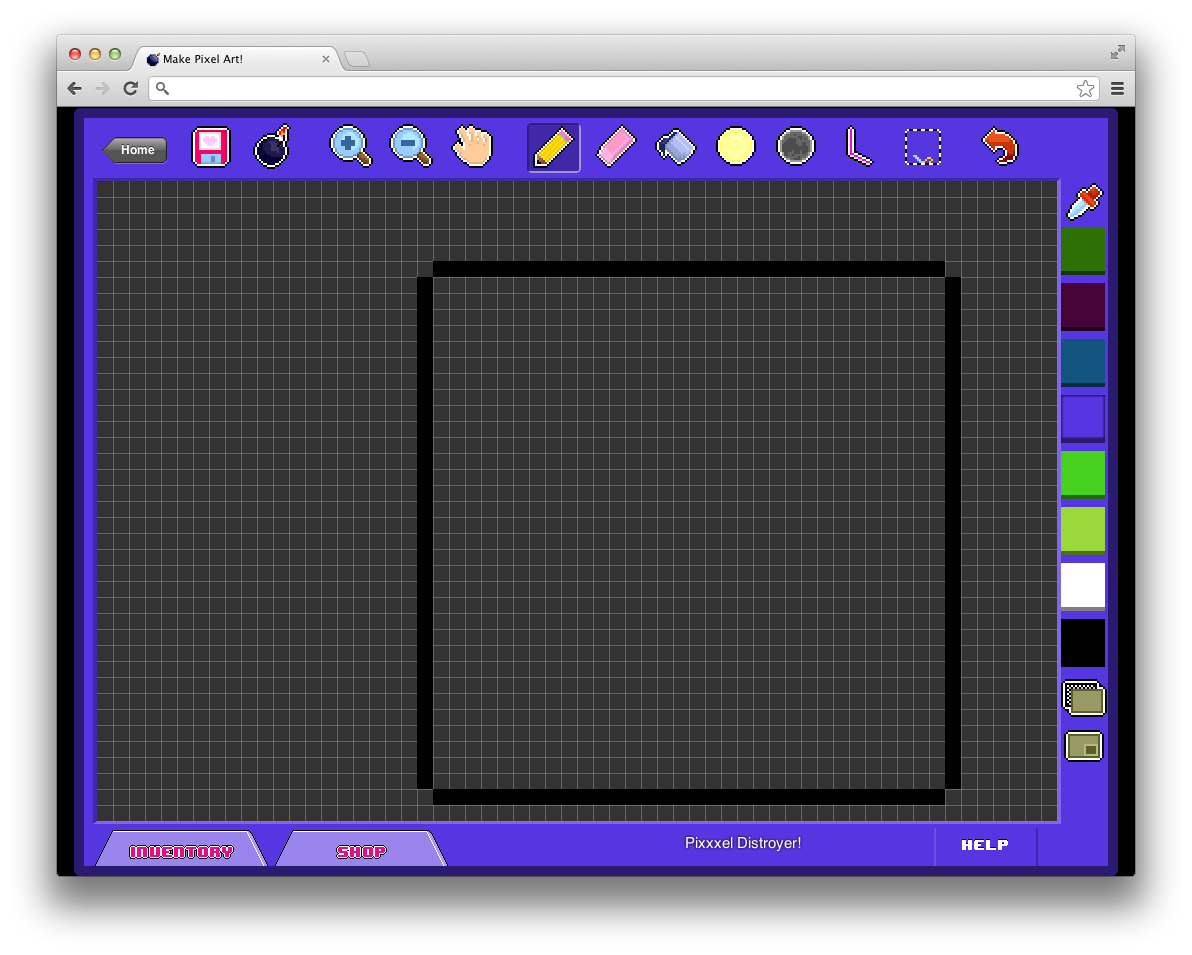Select the zoom in magnifier

coord(350,146)
